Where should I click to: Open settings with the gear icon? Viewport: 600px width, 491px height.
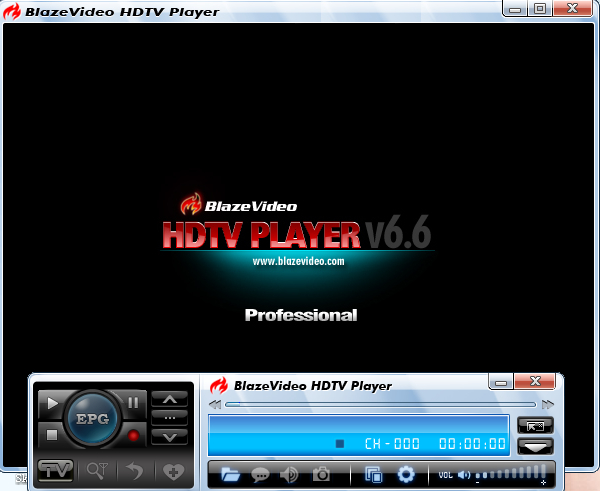click(x=406, y=475)
